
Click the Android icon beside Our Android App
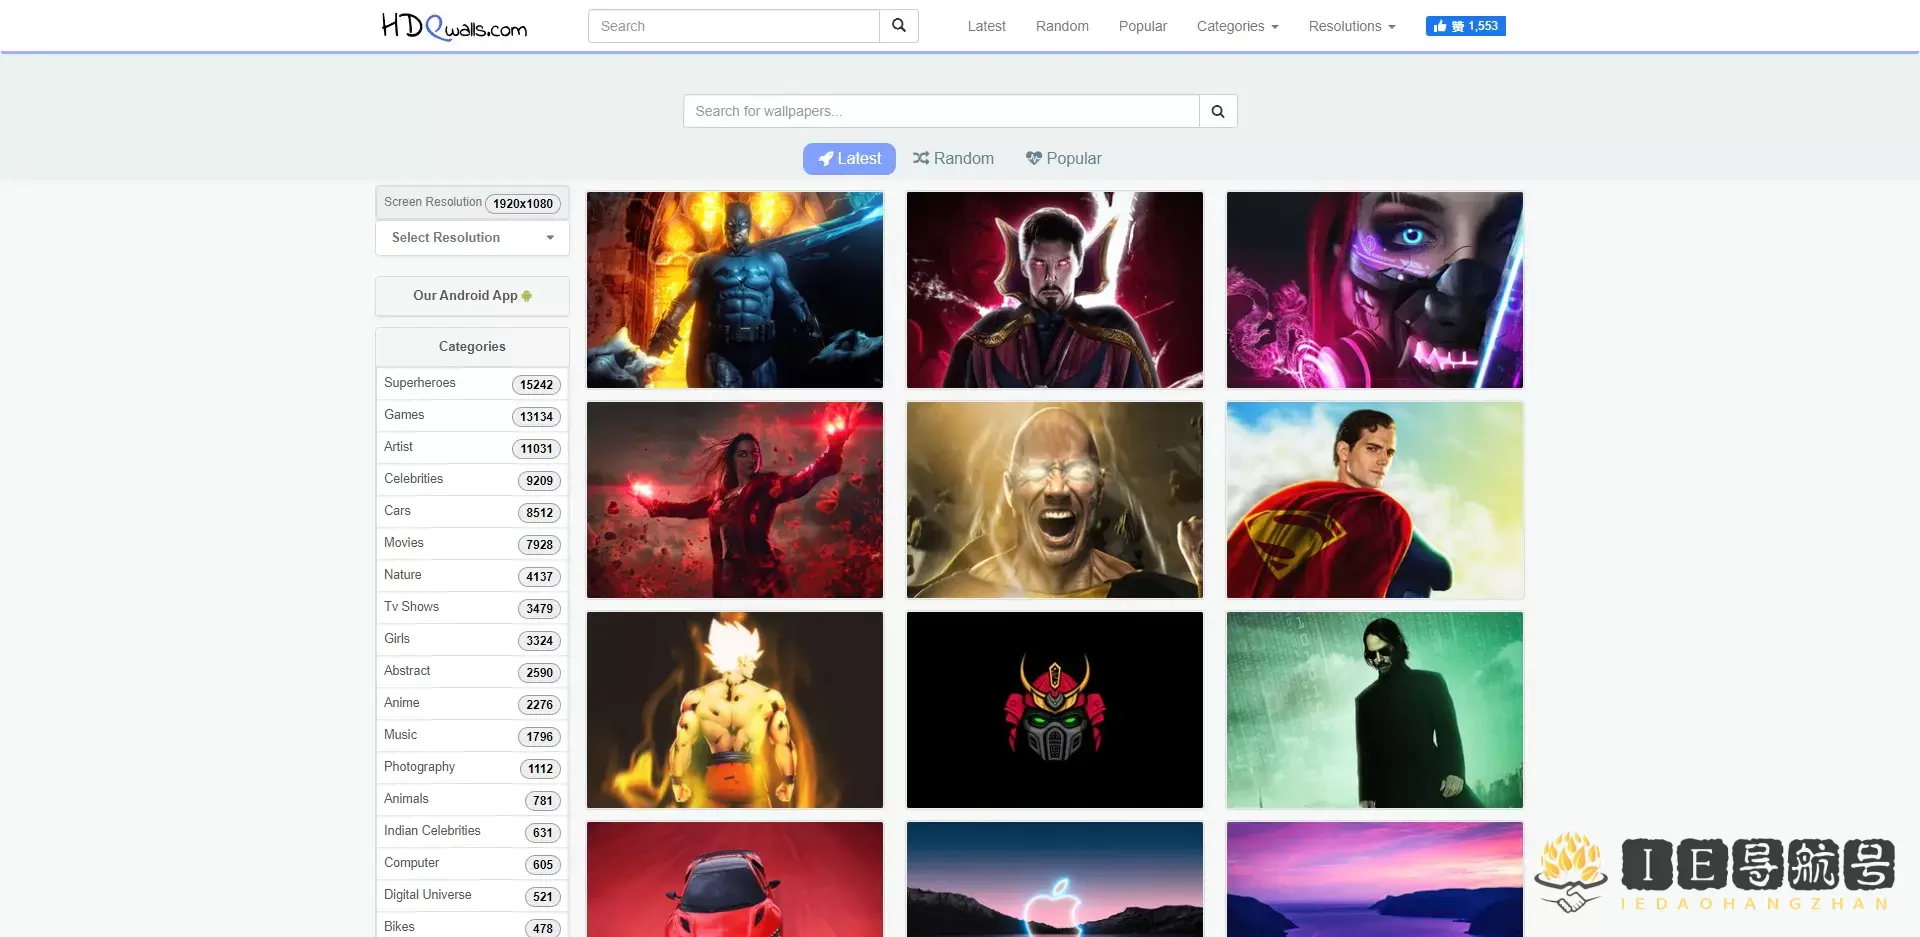pos(527,296)
